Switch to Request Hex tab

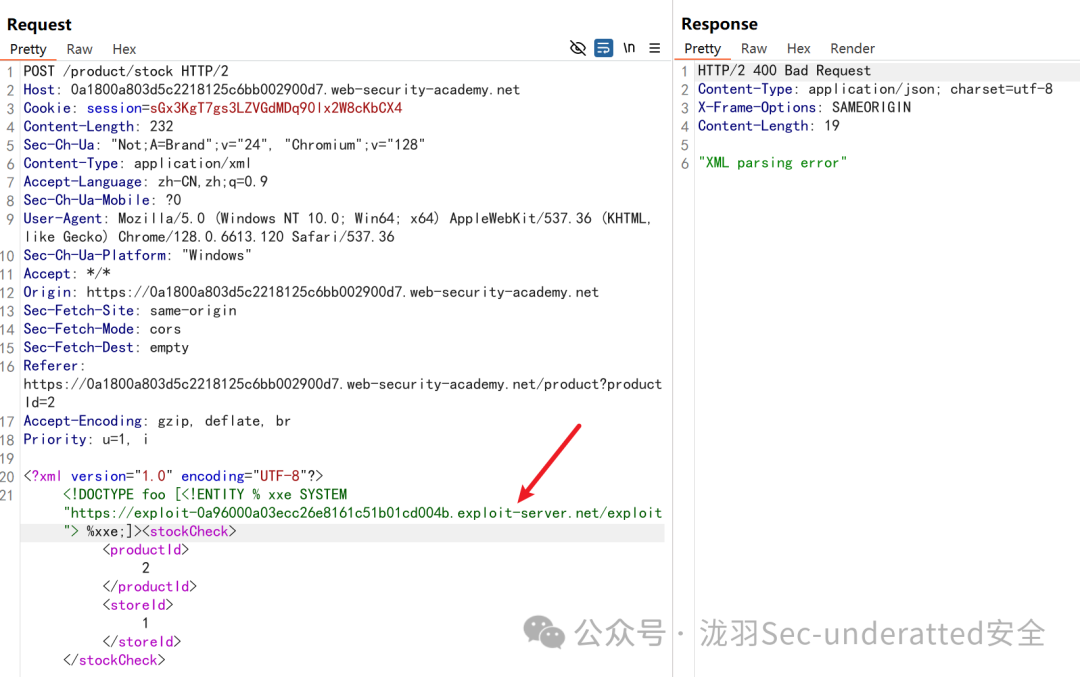(124, 49)
